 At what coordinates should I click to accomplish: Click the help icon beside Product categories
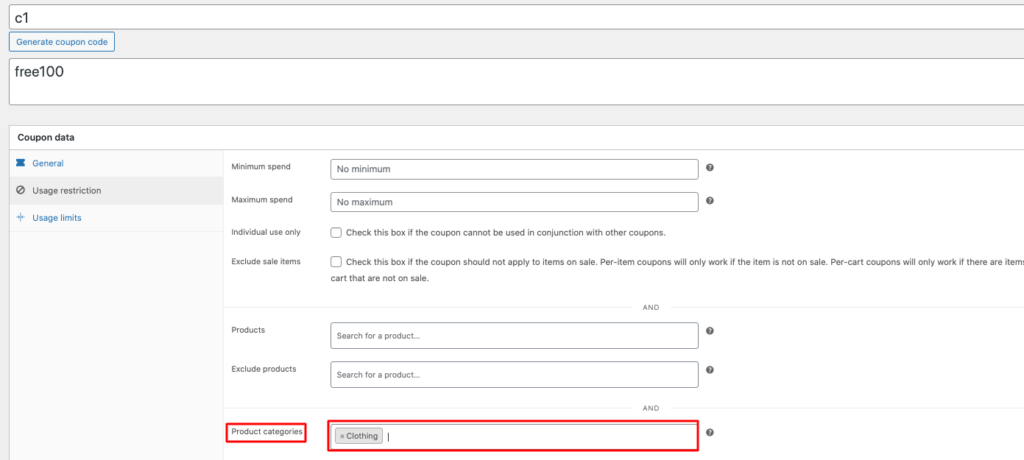pos(709,433)
